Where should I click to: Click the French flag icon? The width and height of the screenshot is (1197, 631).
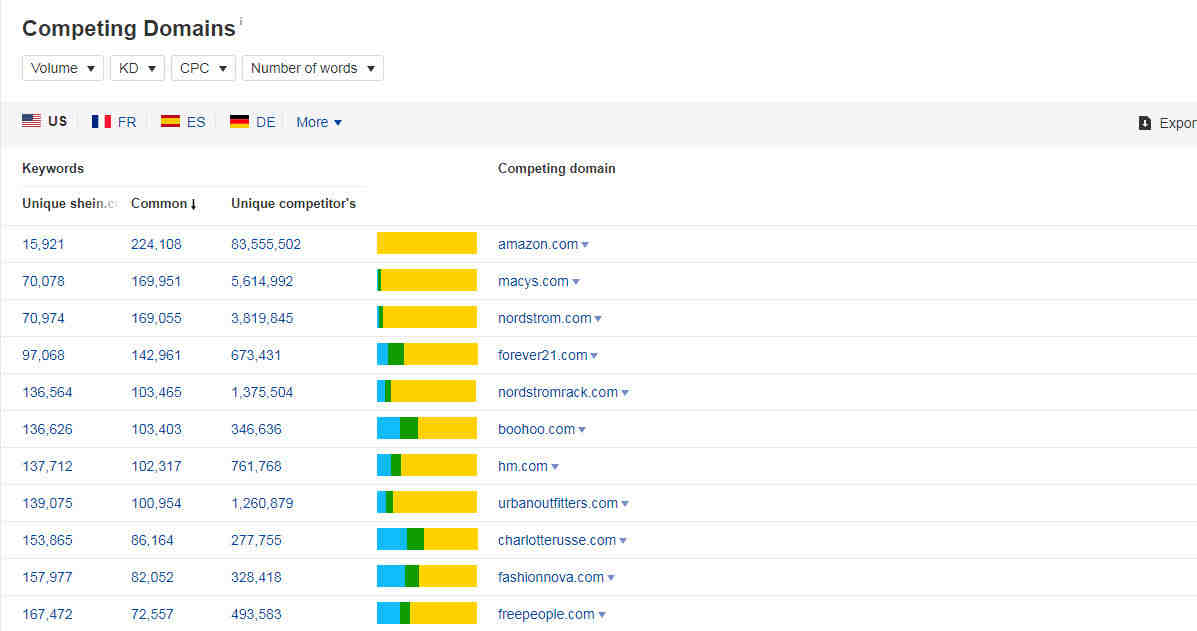point(101,121)
